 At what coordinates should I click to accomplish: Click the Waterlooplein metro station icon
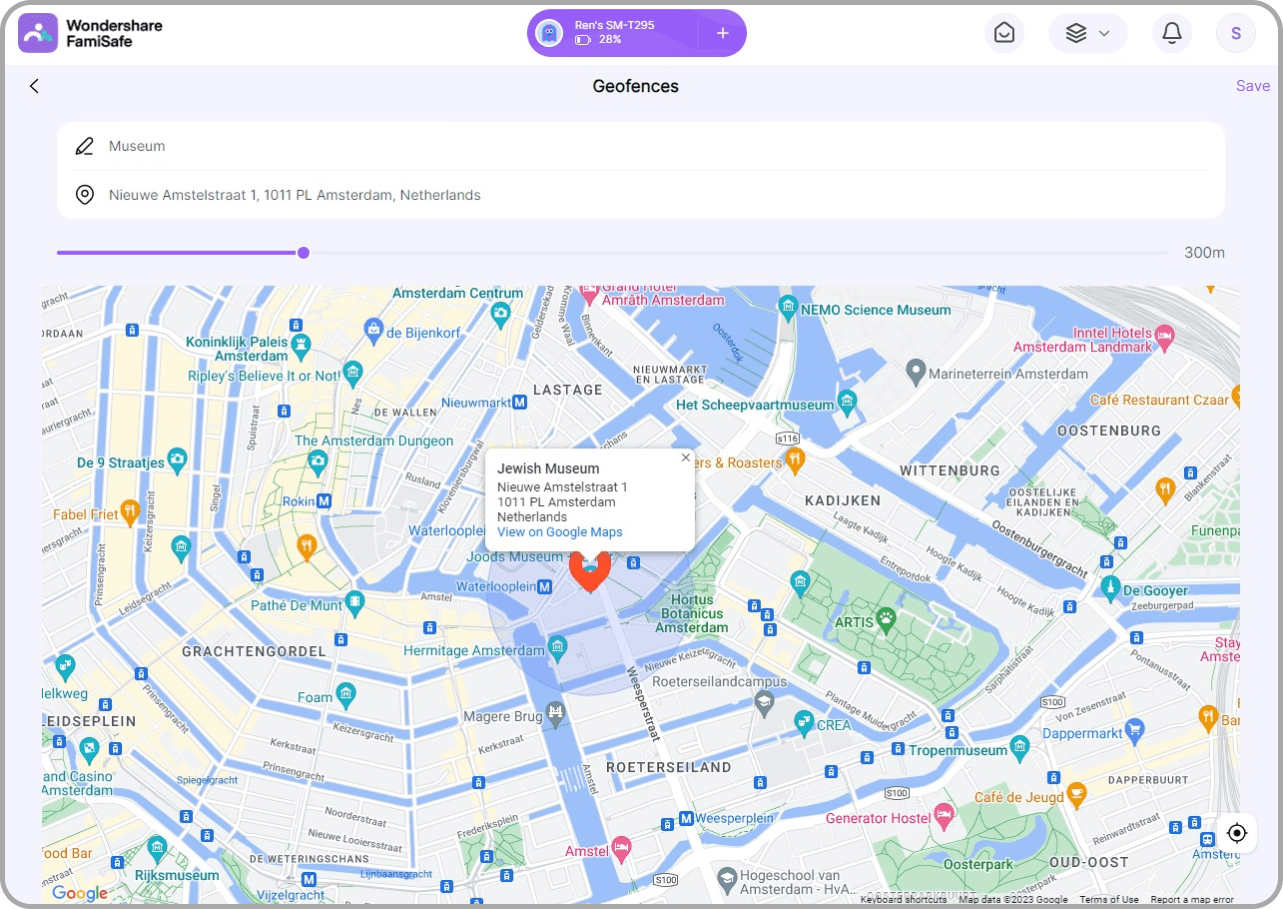pos(545,586)
